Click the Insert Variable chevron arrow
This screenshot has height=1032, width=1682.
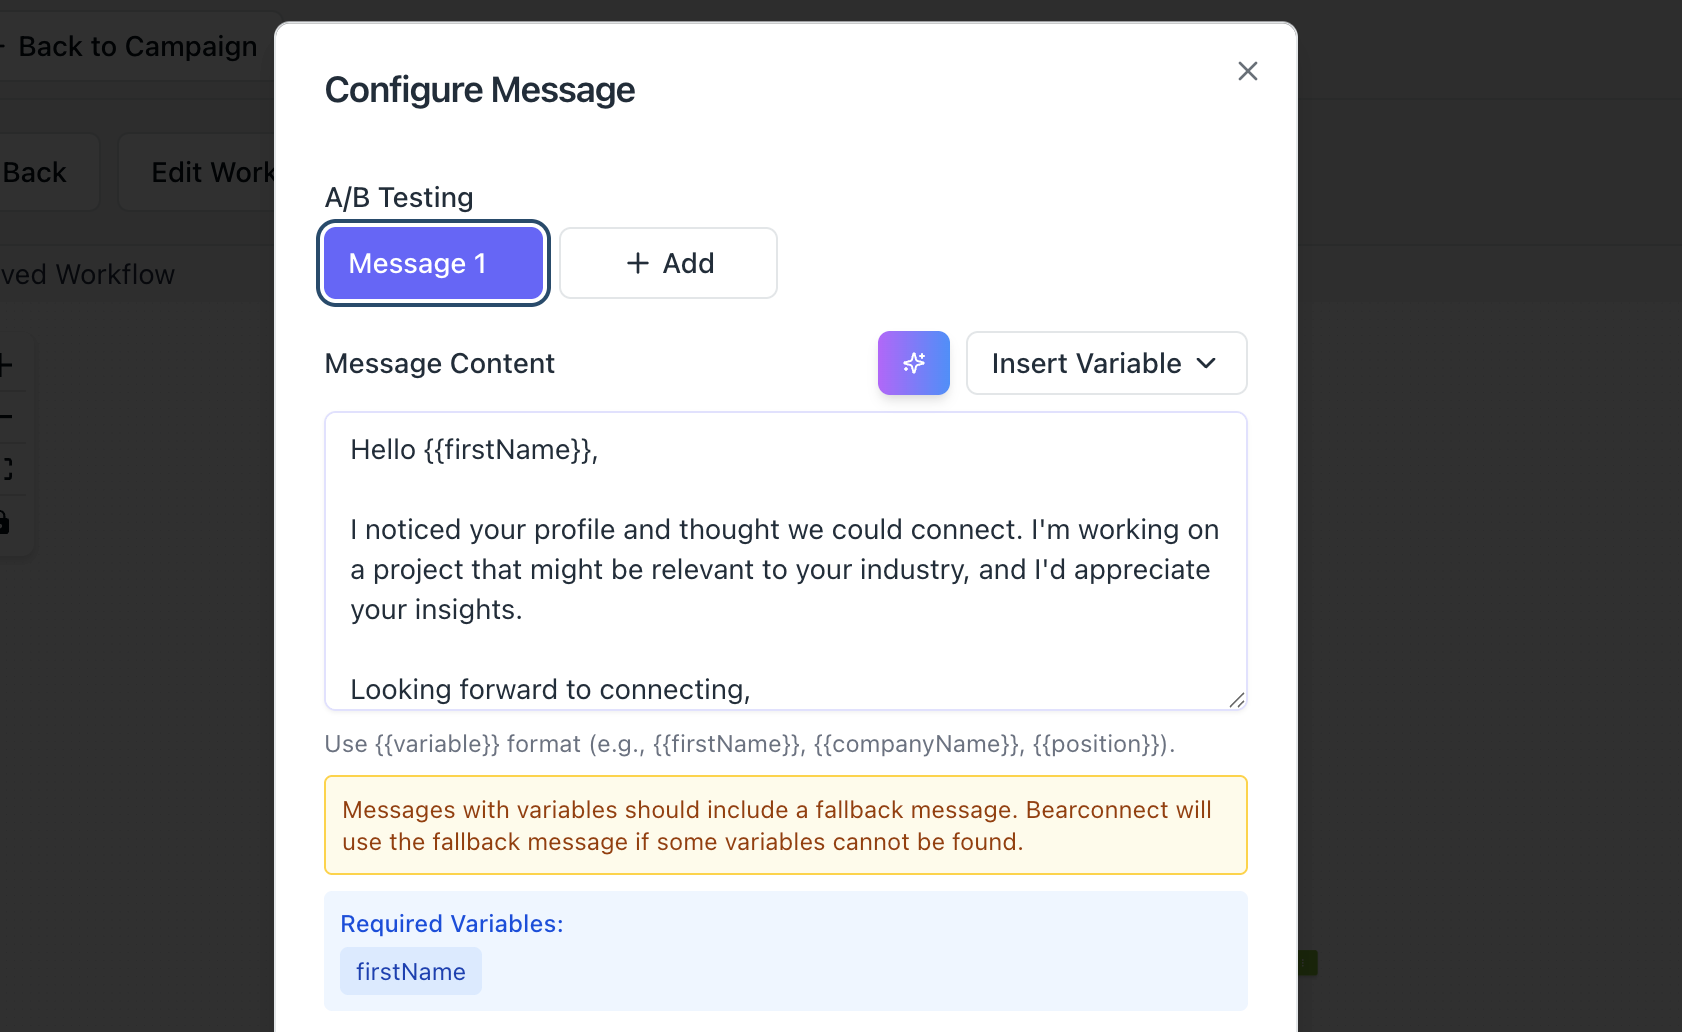click(x=1207, y=363)
